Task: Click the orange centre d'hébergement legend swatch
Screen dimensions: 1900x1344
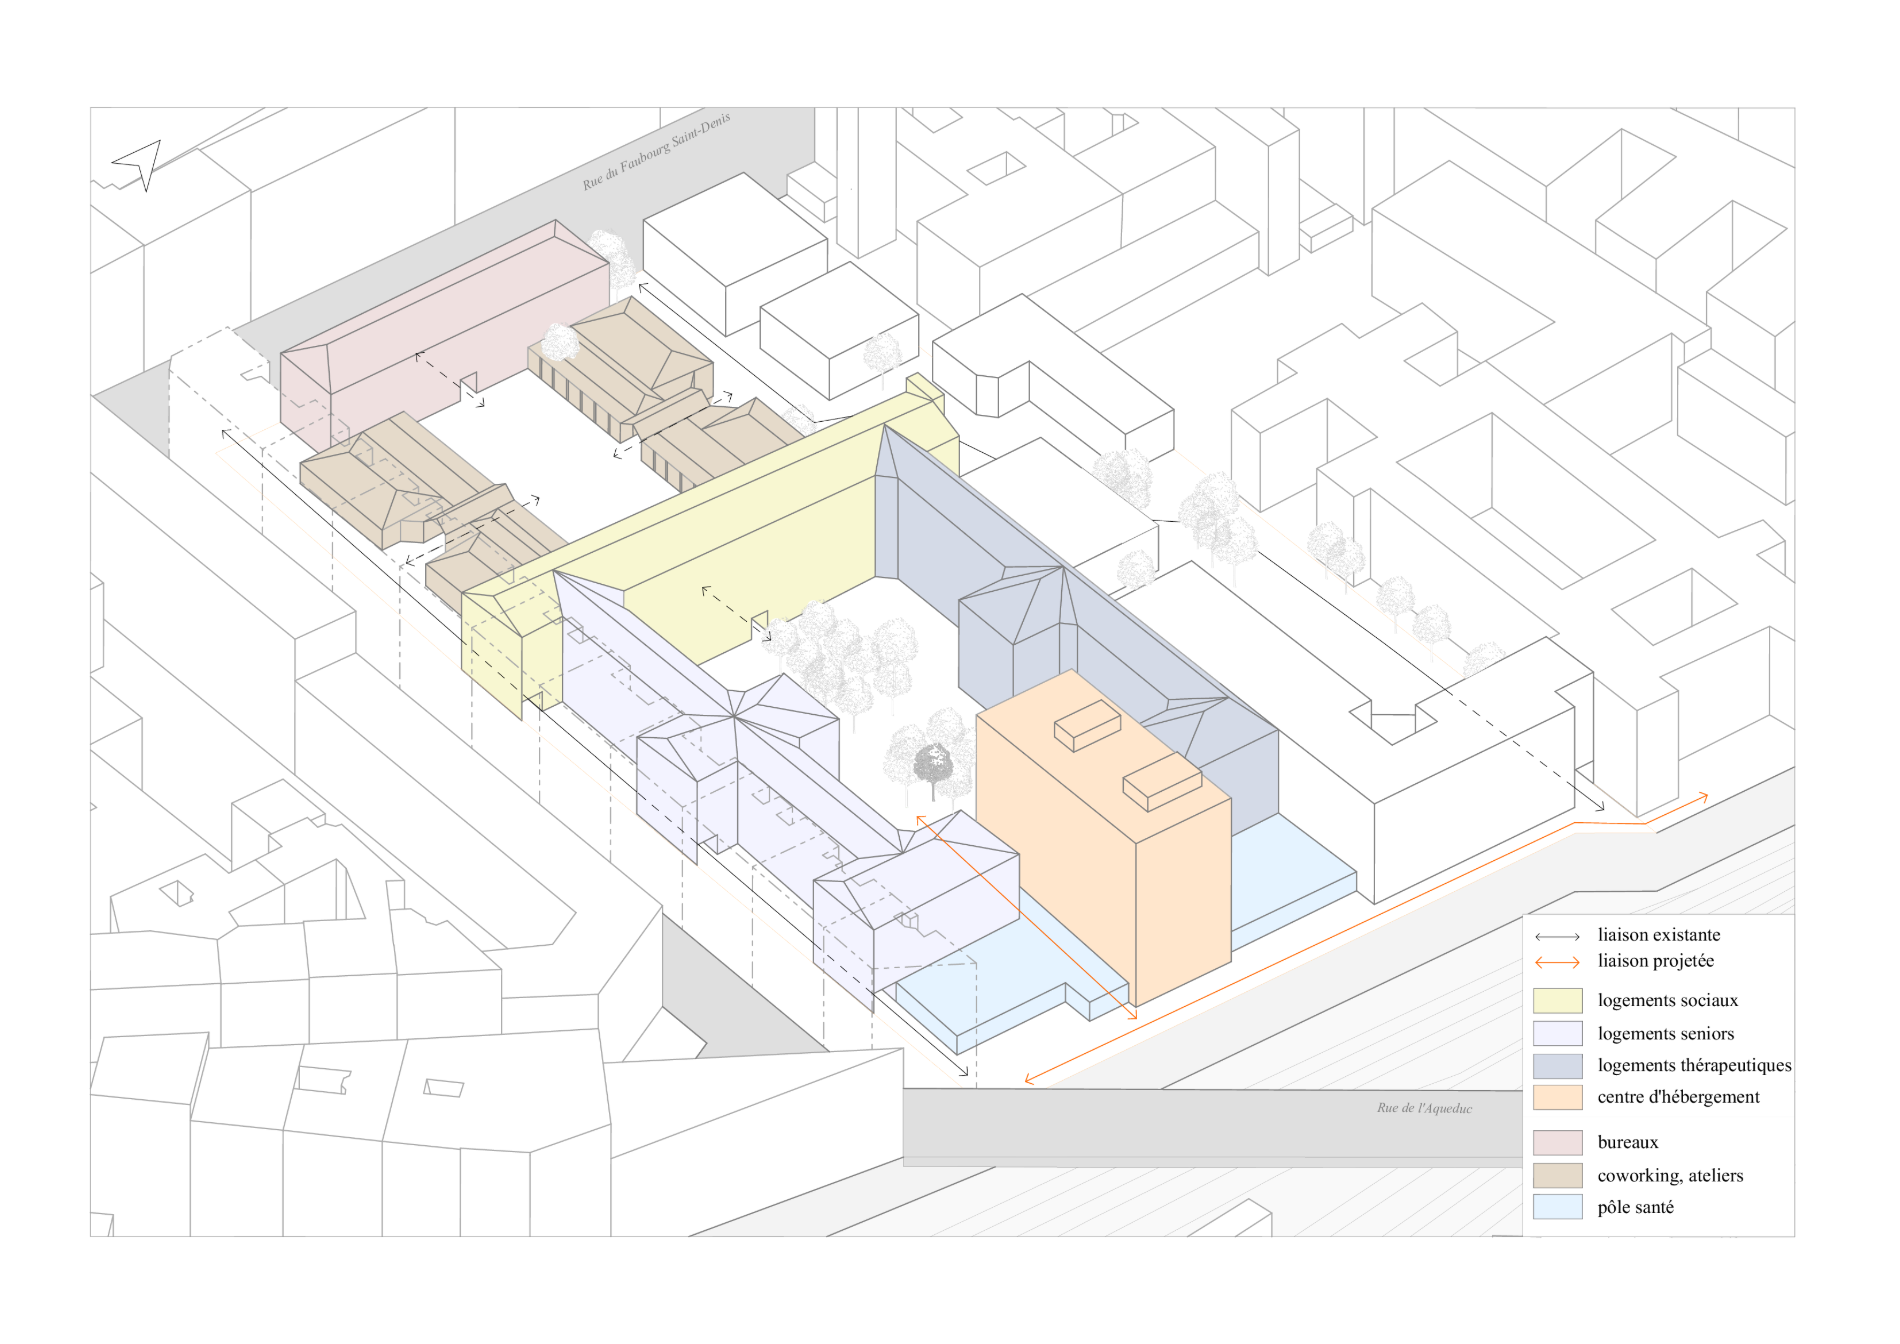Action: click(x=1557, y=1097)
